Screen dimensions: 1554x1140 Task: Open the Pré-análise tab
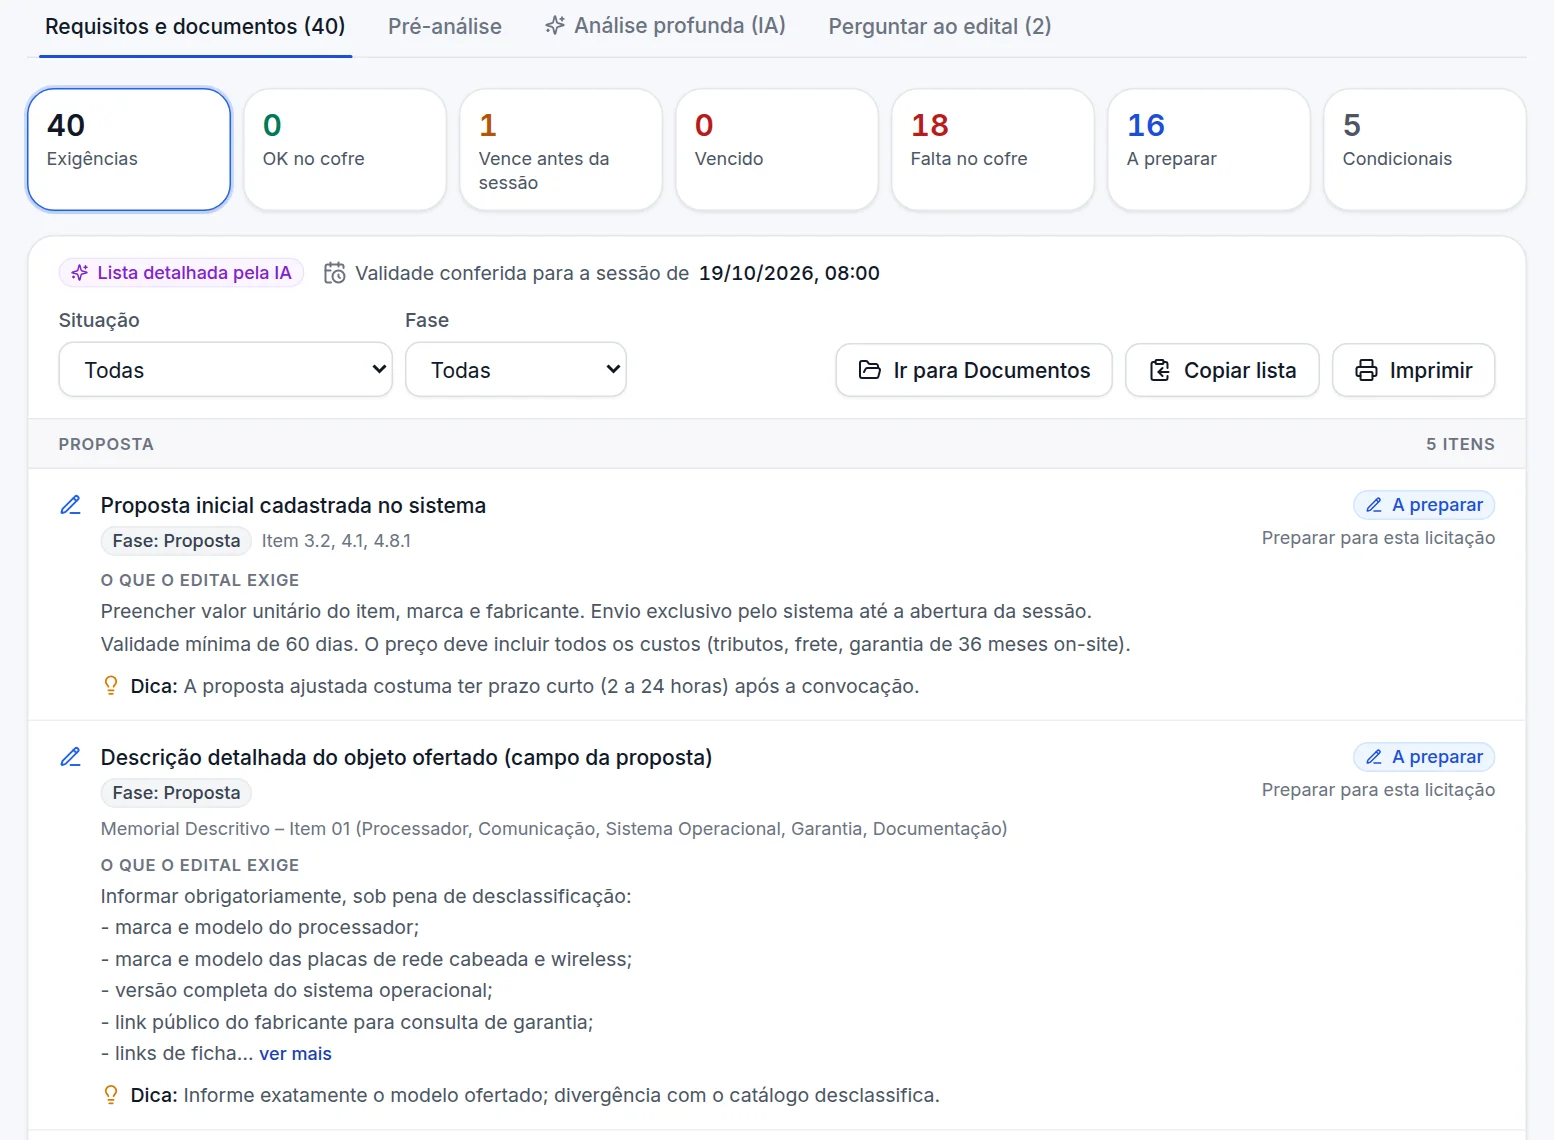pyautogui.click(x=445, y=27)
